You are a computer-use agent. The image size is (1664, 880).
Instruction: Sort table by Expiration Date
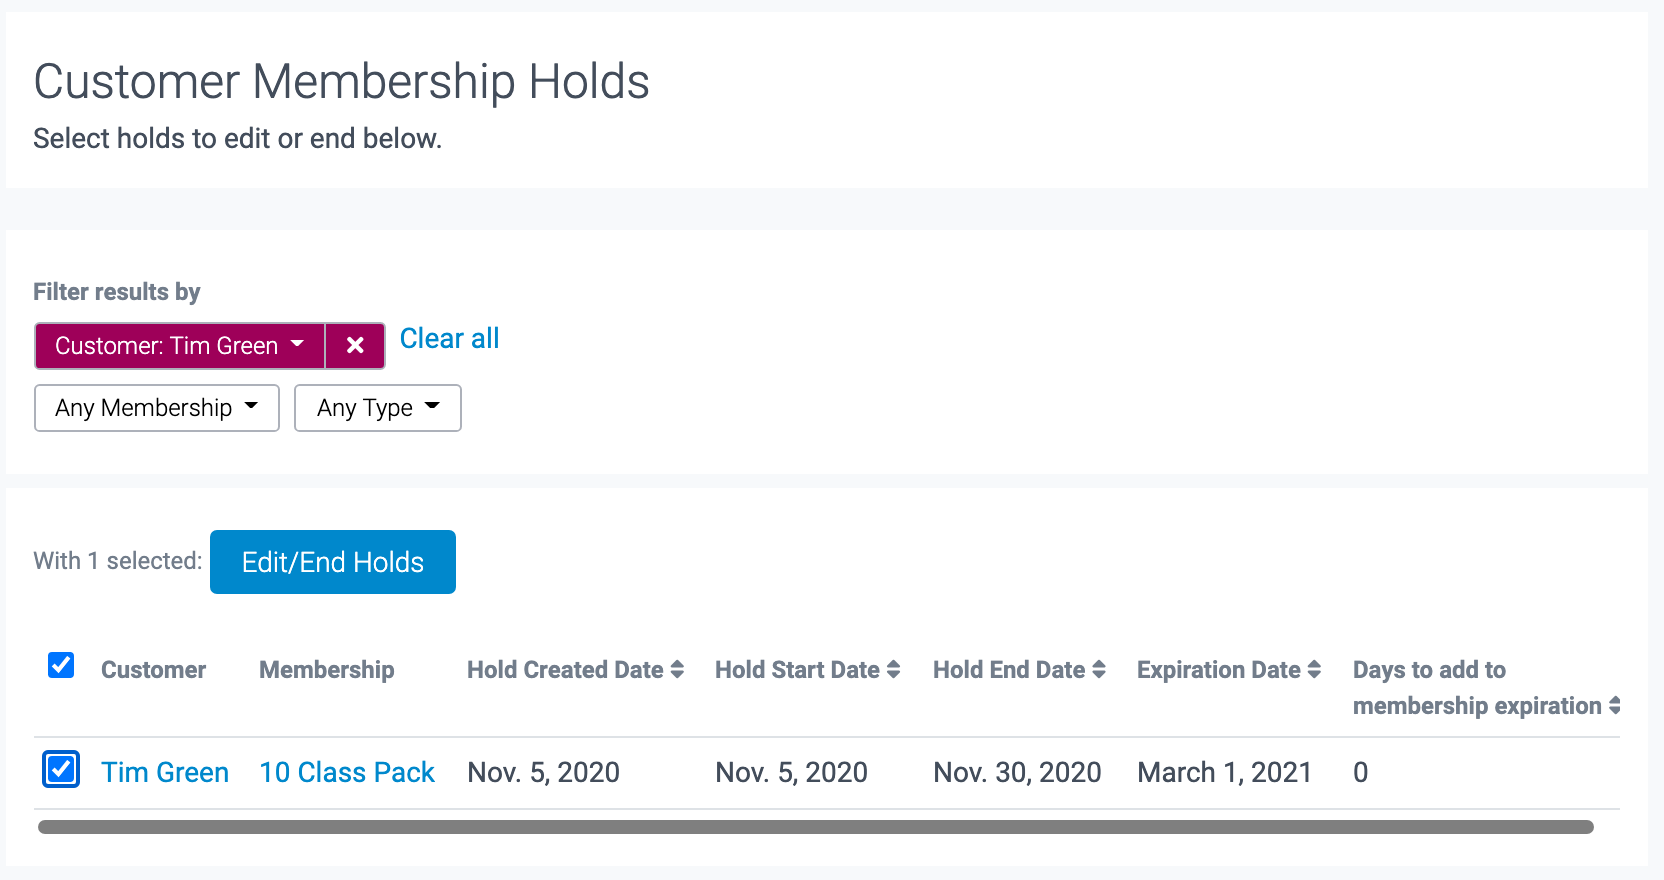(1314, 669)
